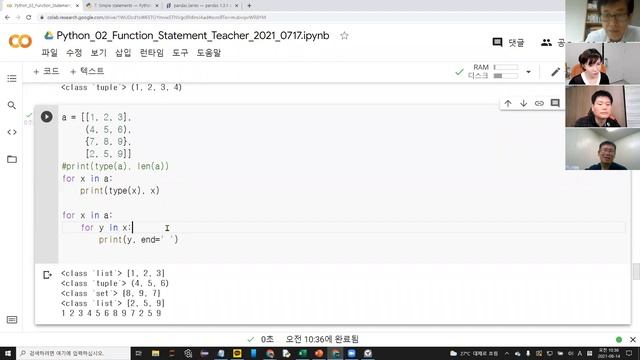This screenshot has height=360, width=640.
Task: Open the 수정 menu
Action: tap(74, 53)
